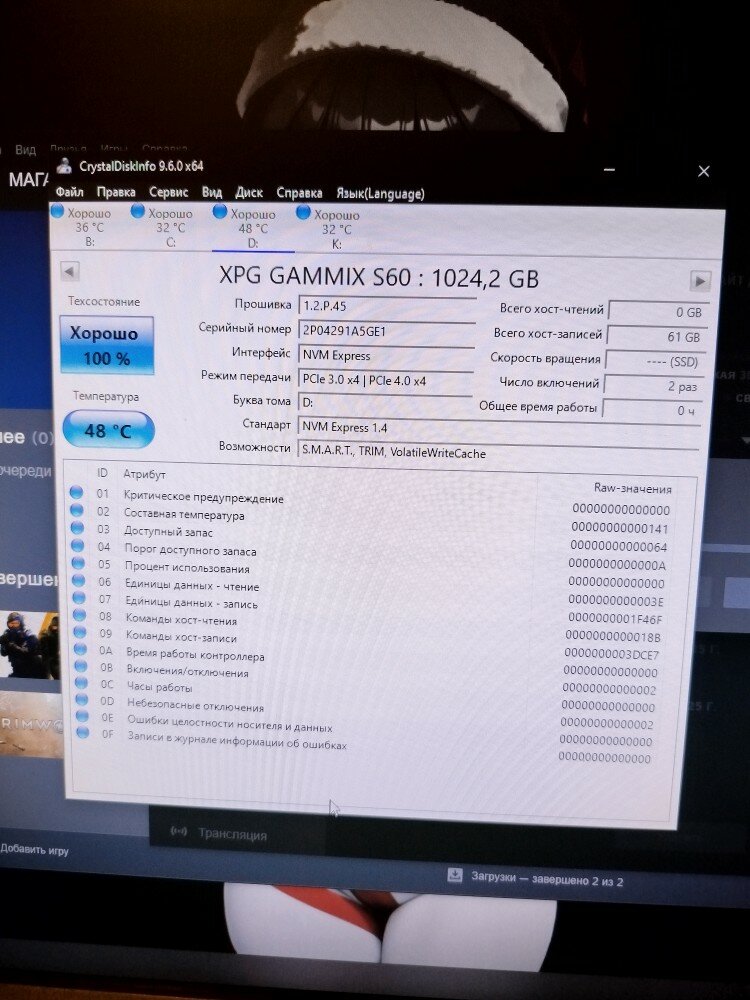Open the Язык(Language) menu

380,193
